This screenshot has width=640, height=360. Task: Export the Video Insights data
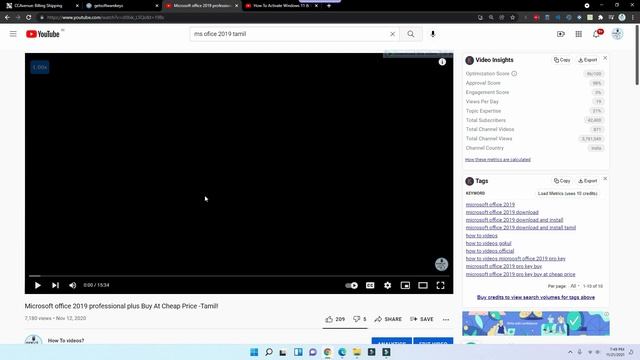(x=587, y=60)
